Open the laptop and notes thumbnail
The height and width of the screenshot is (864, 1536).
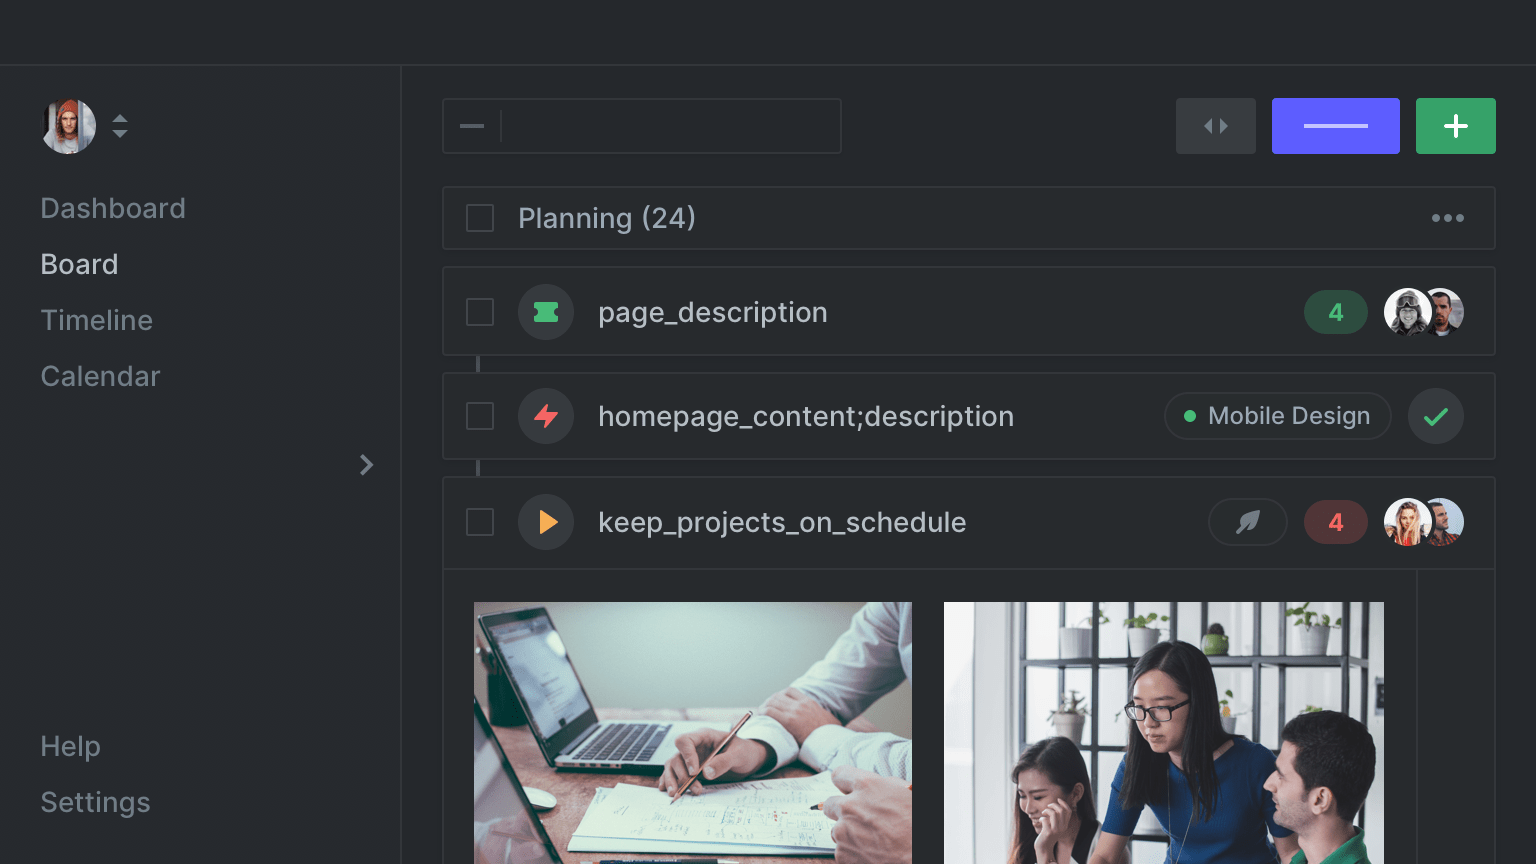692,732
